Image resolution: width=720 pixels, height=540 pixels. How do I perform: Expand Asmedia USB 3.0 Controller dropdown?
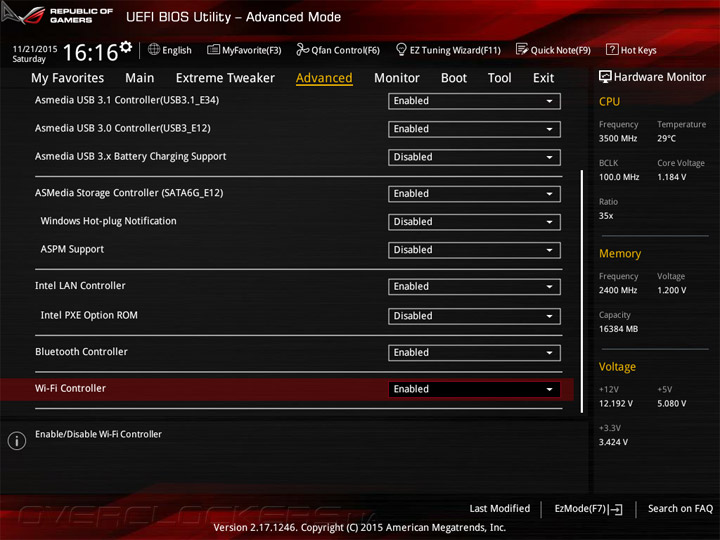474,129
